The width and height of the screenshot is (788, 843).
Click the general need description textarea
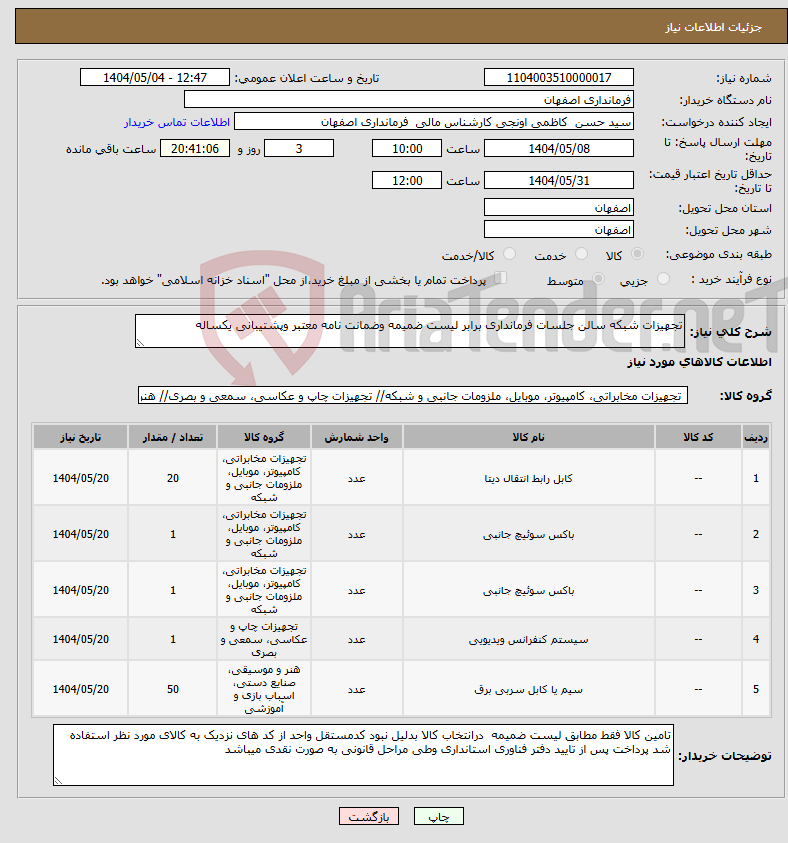click(410, 331)
